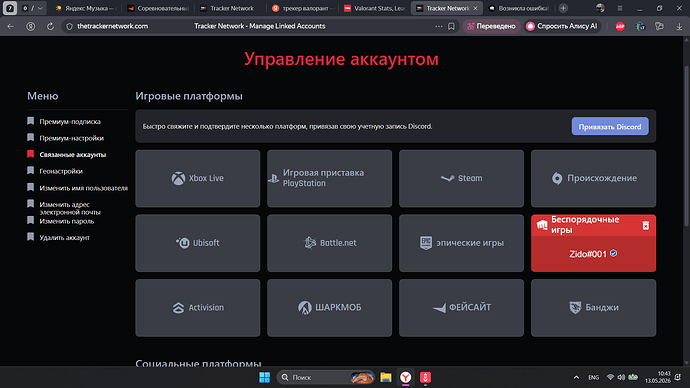The width and height of the screenshot is (690, 388).
Task: Click the Переведено translation button
Action: [491, 26]
